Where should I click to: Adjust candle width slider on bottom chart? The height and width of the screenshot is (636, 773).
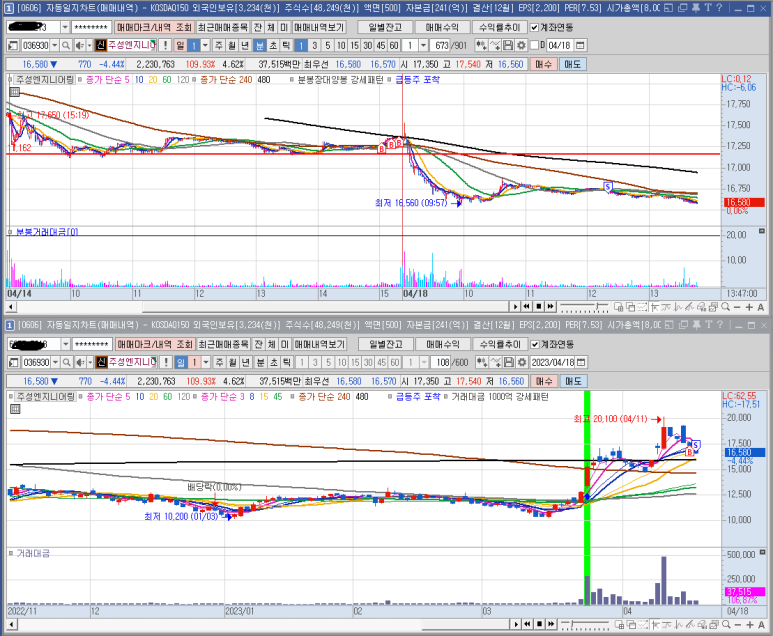(585, 625)
